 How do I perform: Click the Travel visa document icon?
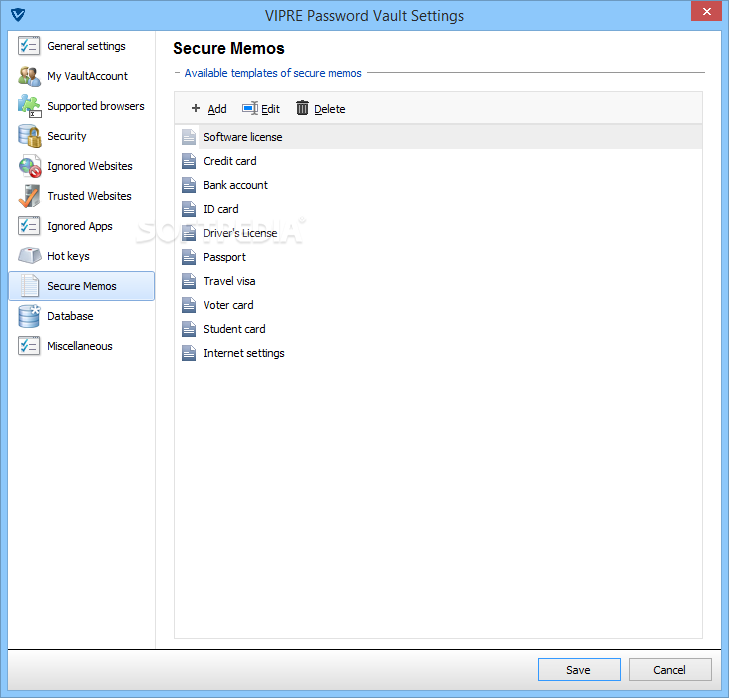(x=189, y=281)
